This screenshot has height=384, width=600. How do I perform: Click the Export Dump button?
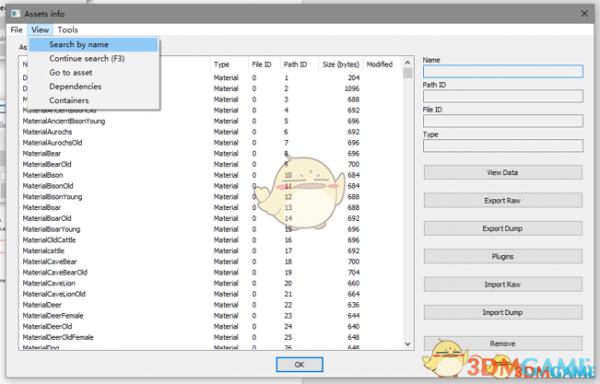click(x=503, y=228)
